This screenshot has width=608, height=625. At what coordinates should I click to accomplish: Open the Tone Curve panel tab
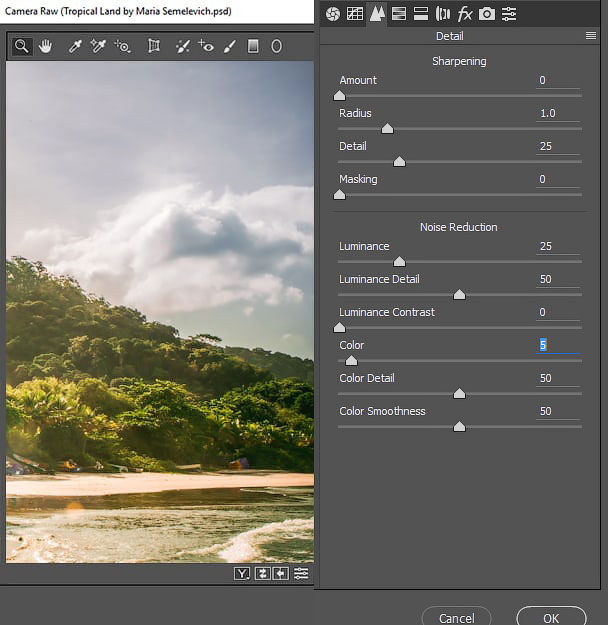point(354,14)
